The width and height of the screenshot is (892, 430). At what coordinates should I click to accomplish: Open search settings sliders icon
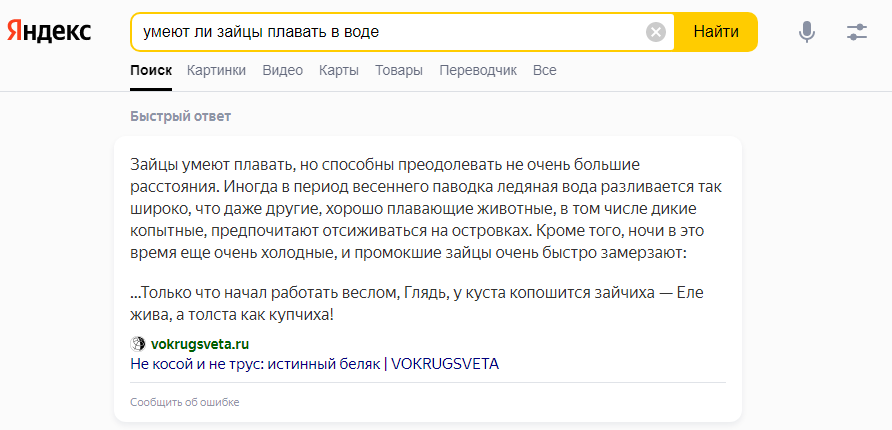pyautogui.click(x=857, y=32)
